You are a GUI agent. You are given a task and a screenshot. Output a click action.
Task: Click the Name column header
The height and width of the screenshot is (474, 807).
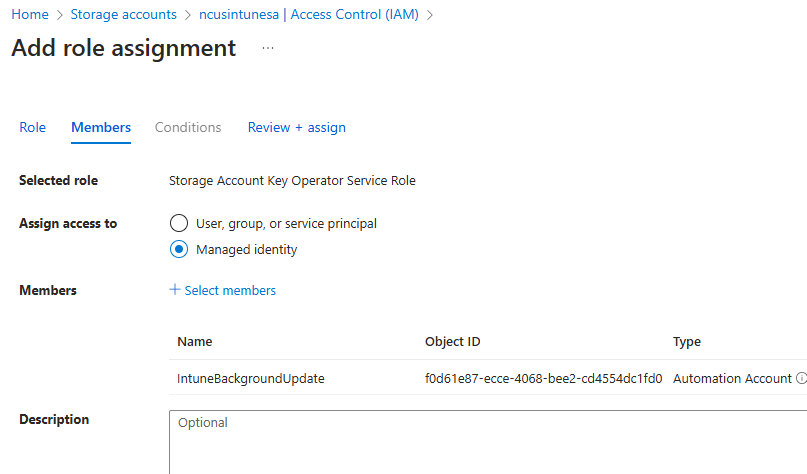195,342
